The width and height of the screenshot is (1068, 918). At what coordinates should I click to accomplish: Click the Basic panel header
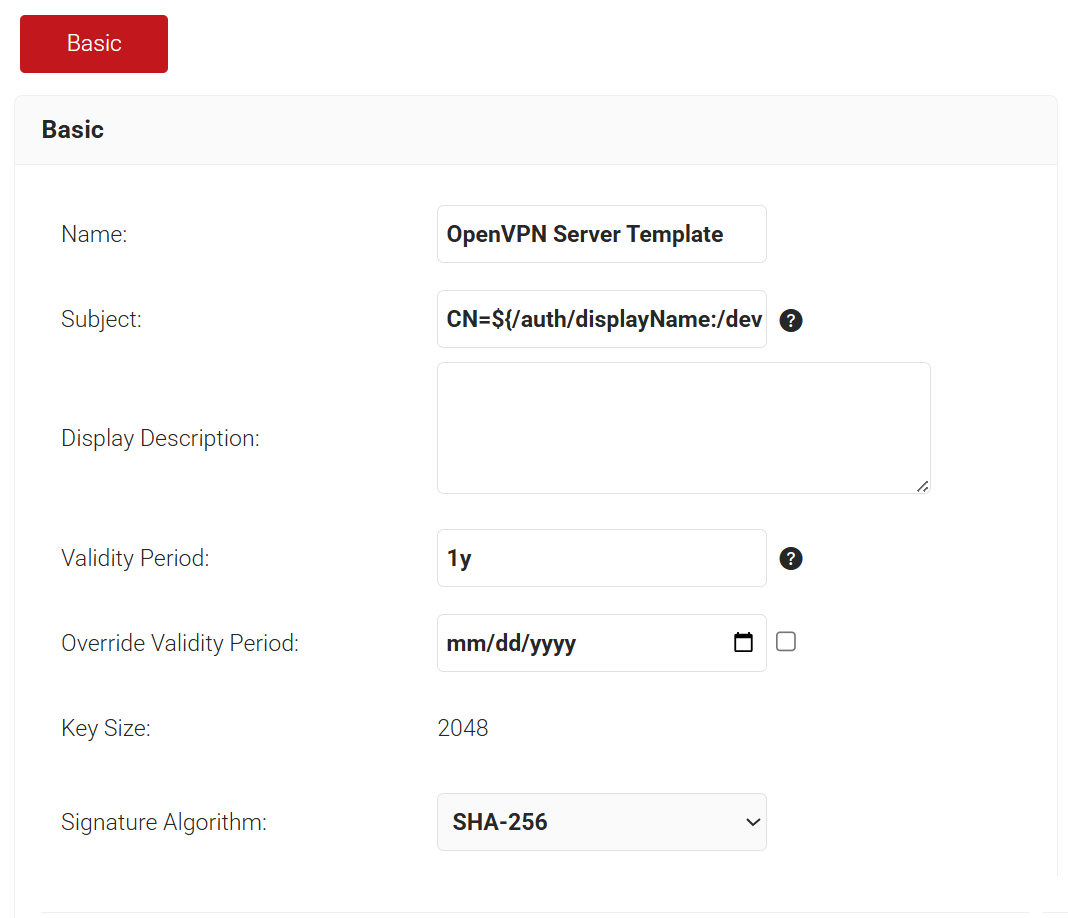pyautogui.click(x=73, y=130)
